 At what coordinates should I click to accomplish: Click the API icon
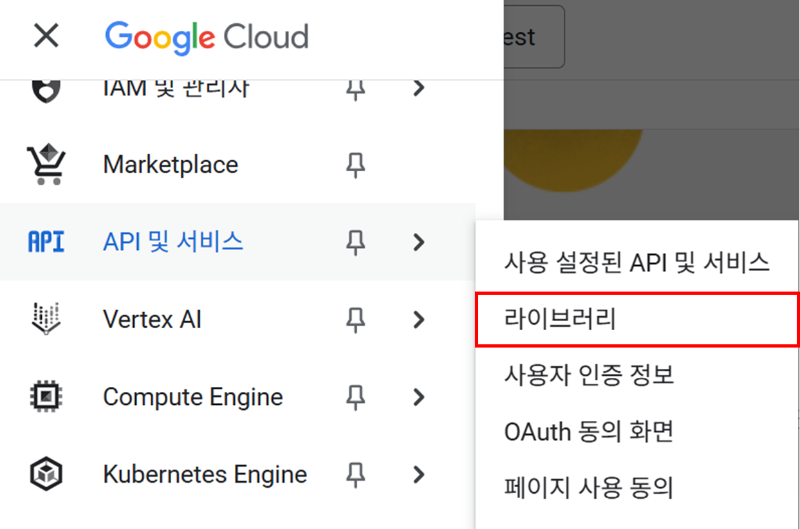coord(46,242)
